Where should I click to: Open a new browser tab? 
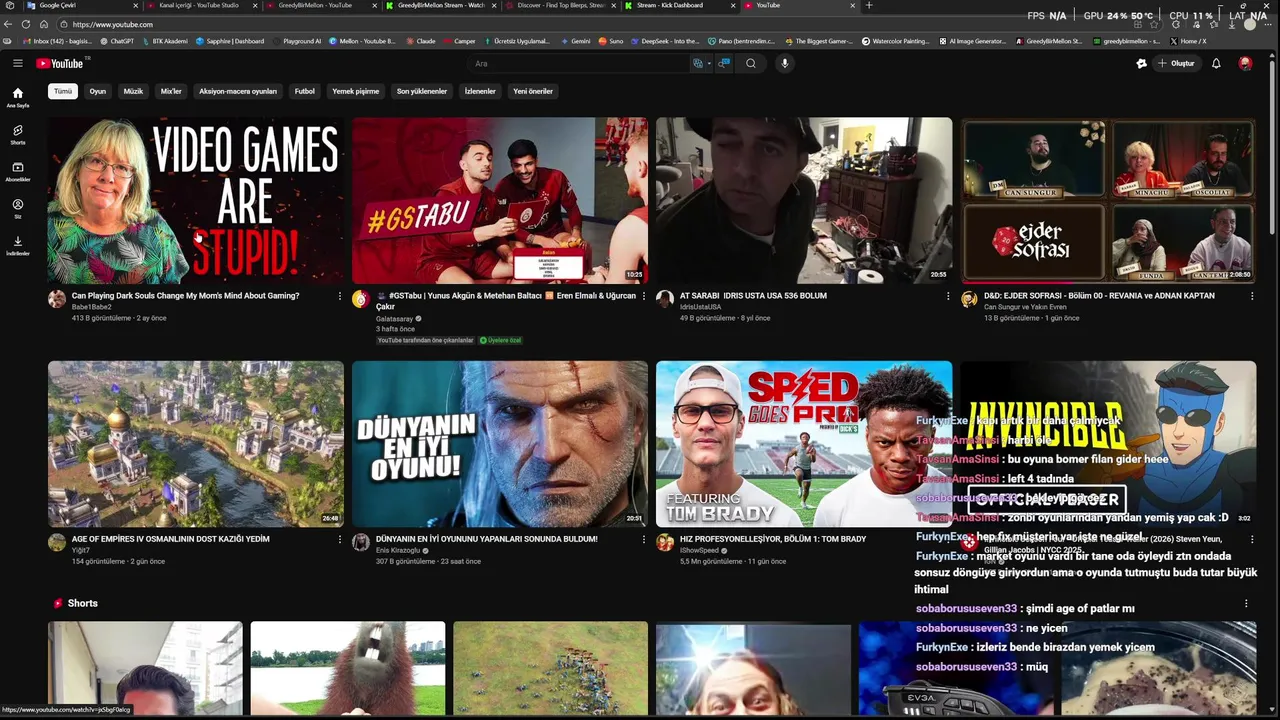869,5
